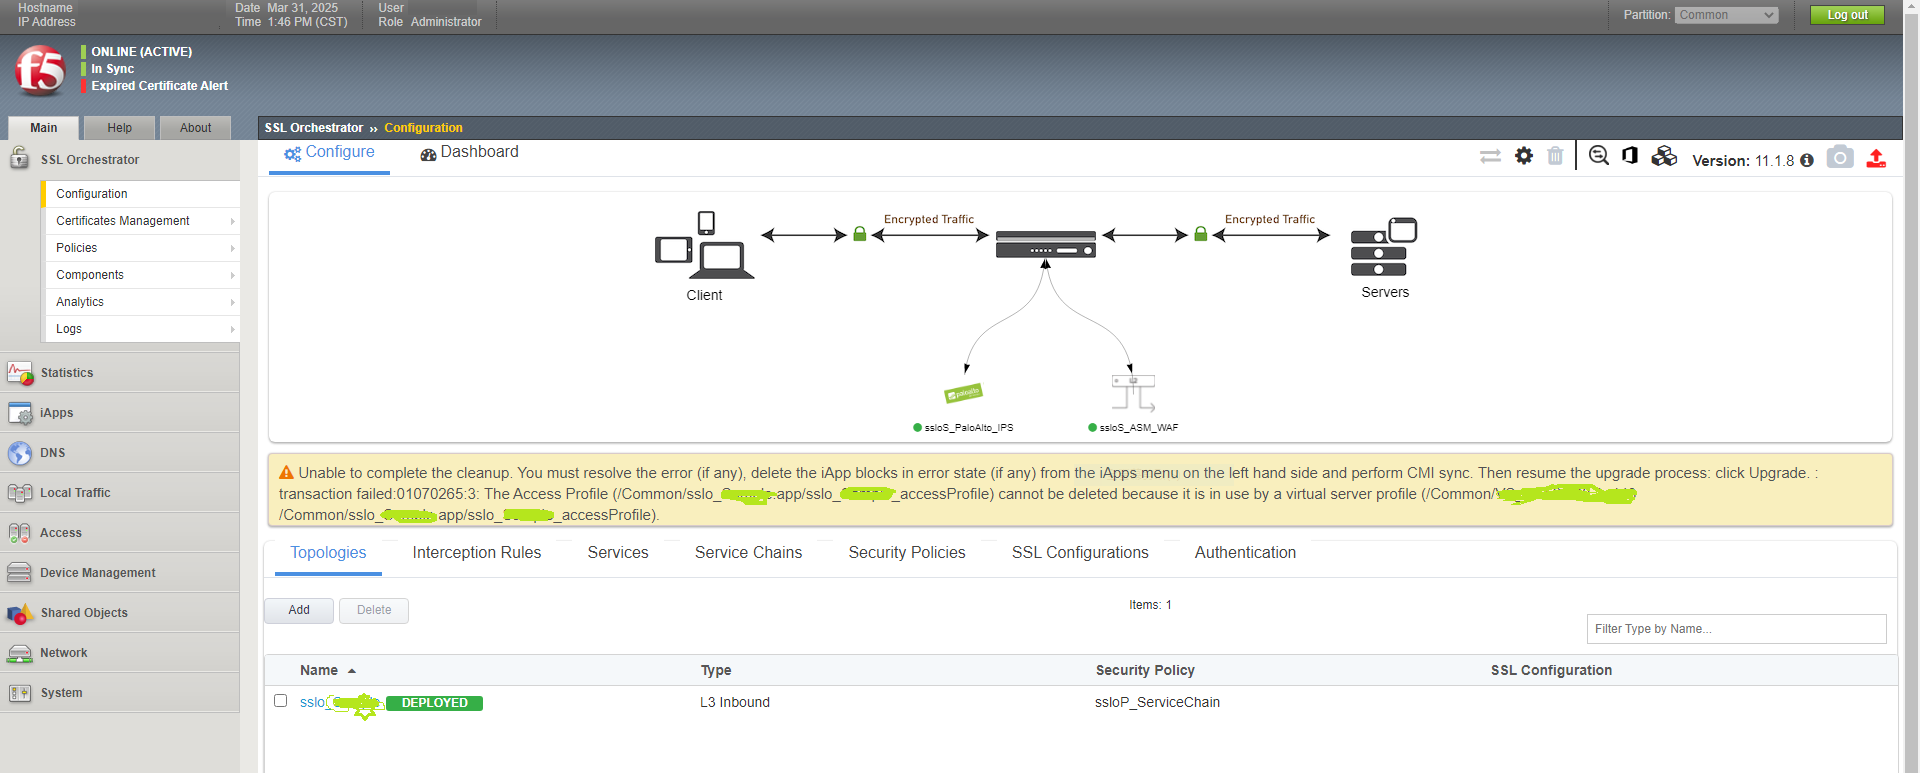The width and height of the screenshot is (1920, 773).
Task: Tick the checkbox for the L3 Inbound topology
Action: pyautogui.click(x=281, y=701)
